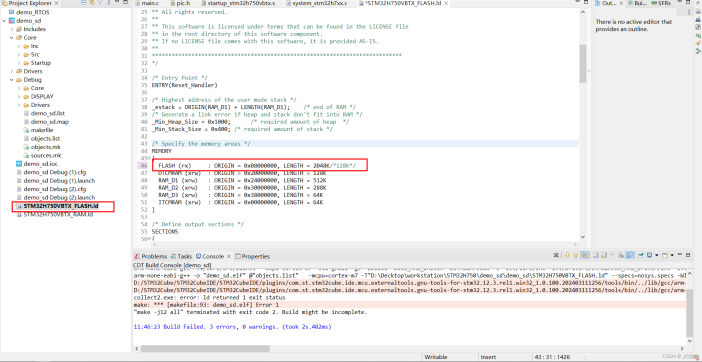702x362 pixels.
Task: Switch to the Problems tab
Action: [150, 256]
